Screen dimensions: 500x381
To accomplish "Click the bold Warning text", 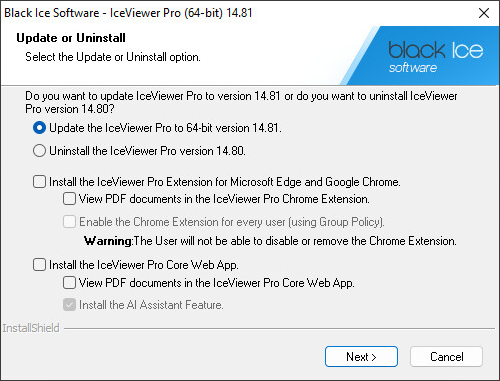I will point(108,241).
